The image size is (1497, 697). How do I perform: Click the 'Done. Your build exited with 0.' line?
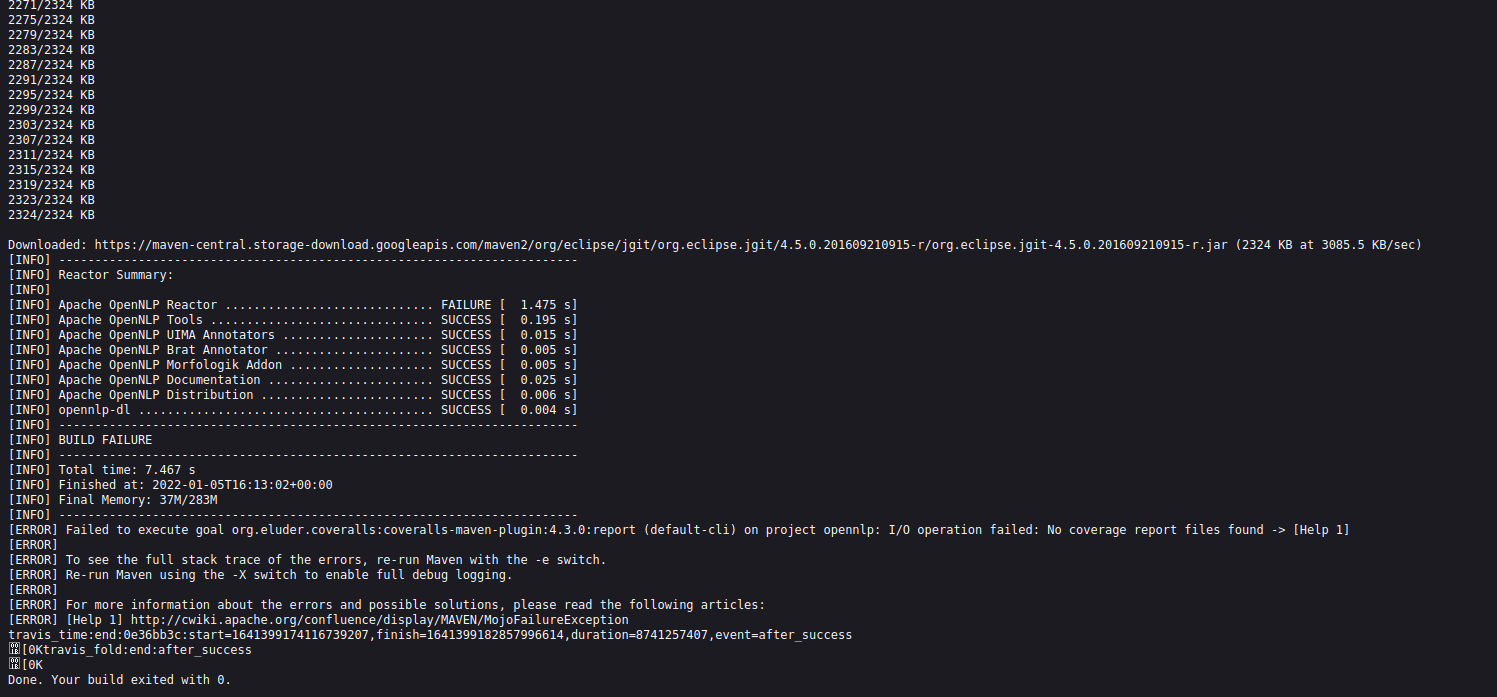coord(119,680)
